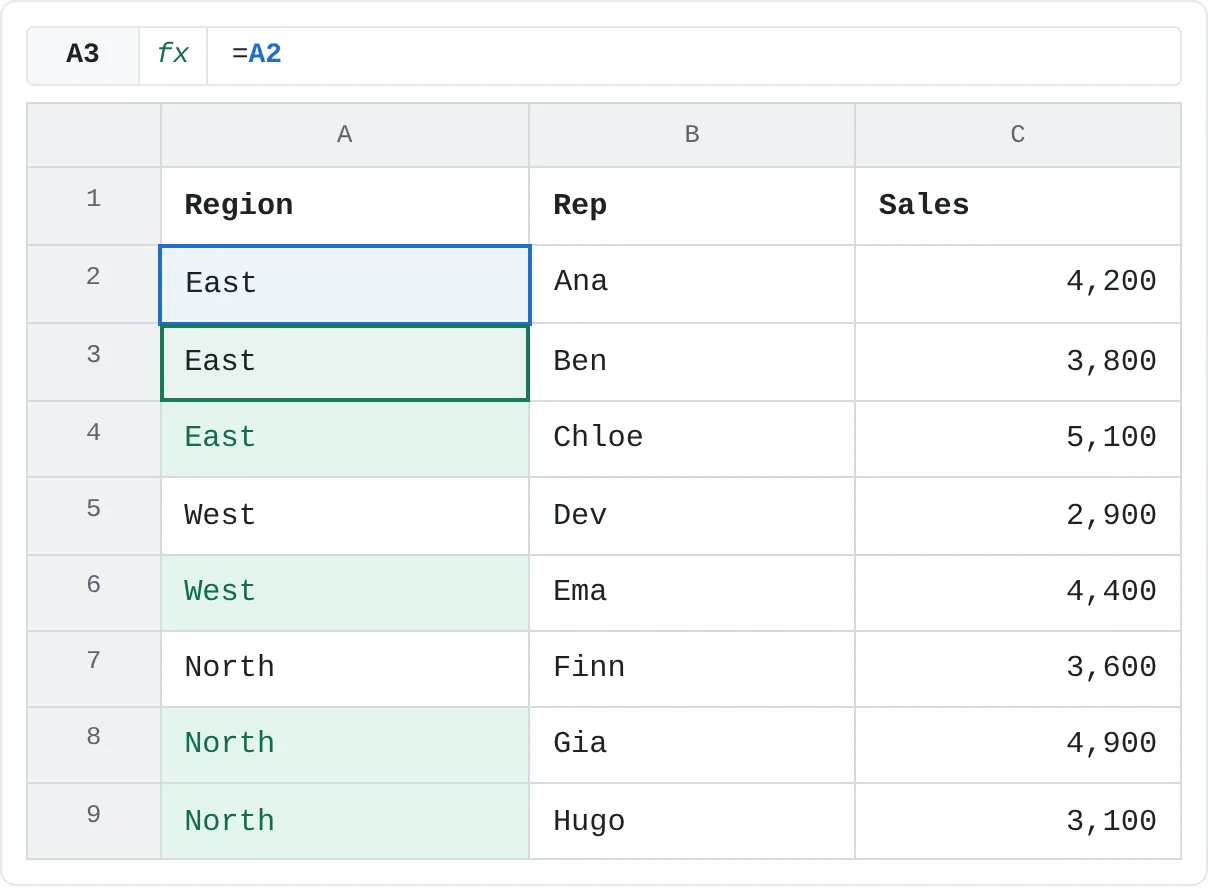1208x888 pixels.
Task: Select row 2 by its row header
Action: (x=94, y=284)
